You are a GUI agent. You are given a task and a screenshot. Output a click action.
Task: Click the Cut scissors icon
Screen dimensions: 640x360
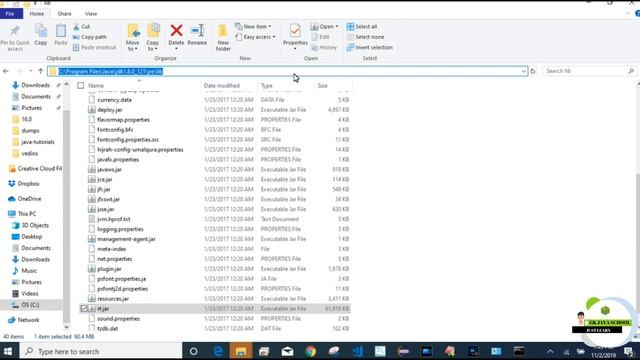(76, 27)
